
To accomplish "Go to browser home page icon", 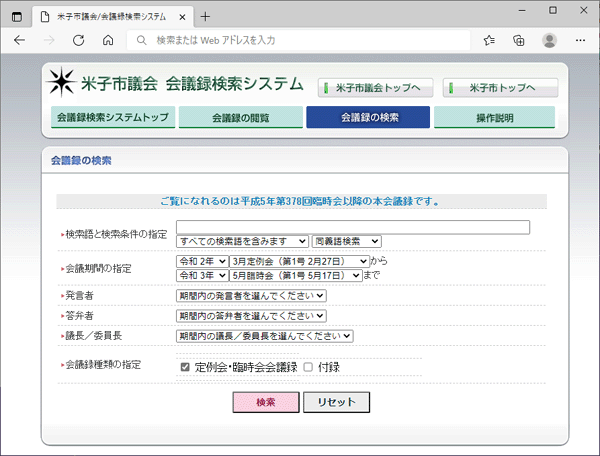I will 108,40.
